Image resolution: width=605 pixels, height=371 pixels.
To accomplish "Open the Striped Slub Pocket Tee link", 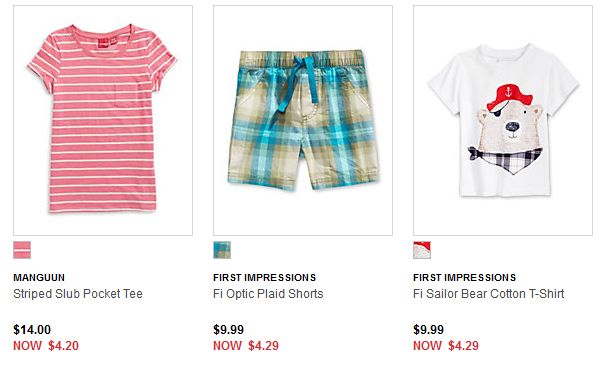I will pos(78,294).
